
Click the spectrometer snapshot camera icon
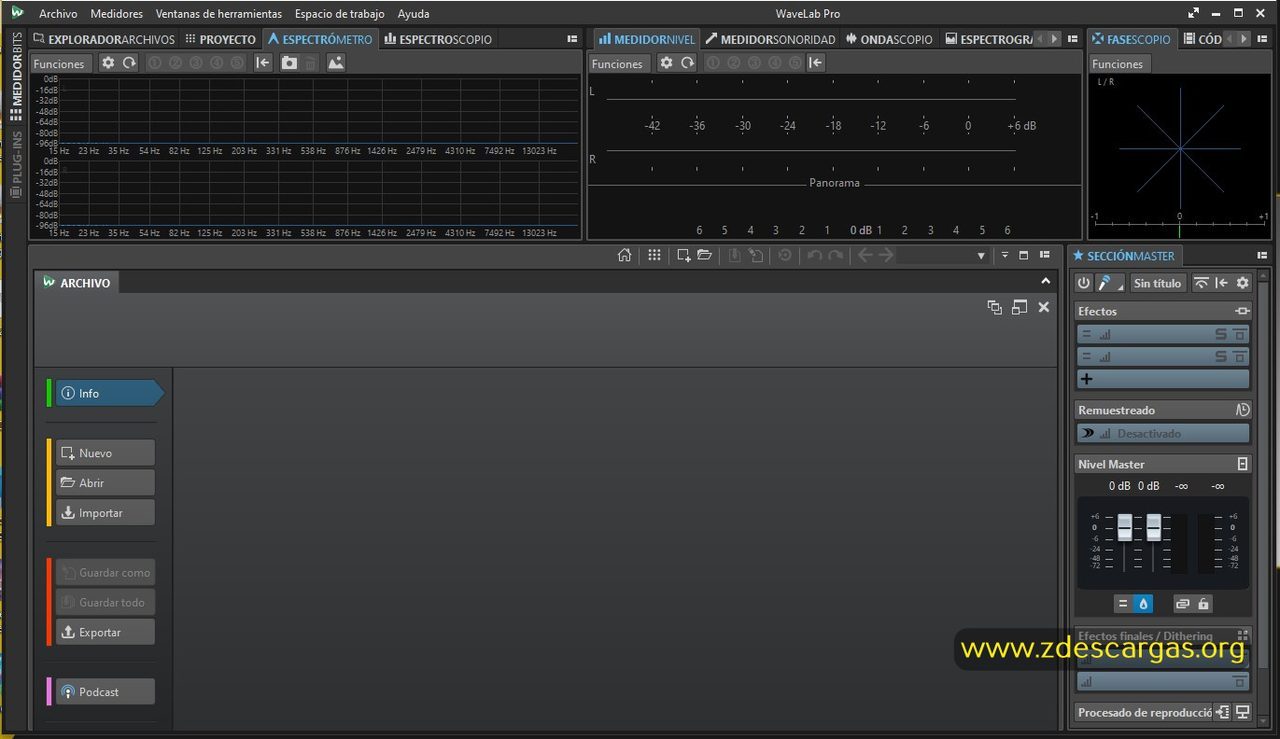(x=289, y=63)
